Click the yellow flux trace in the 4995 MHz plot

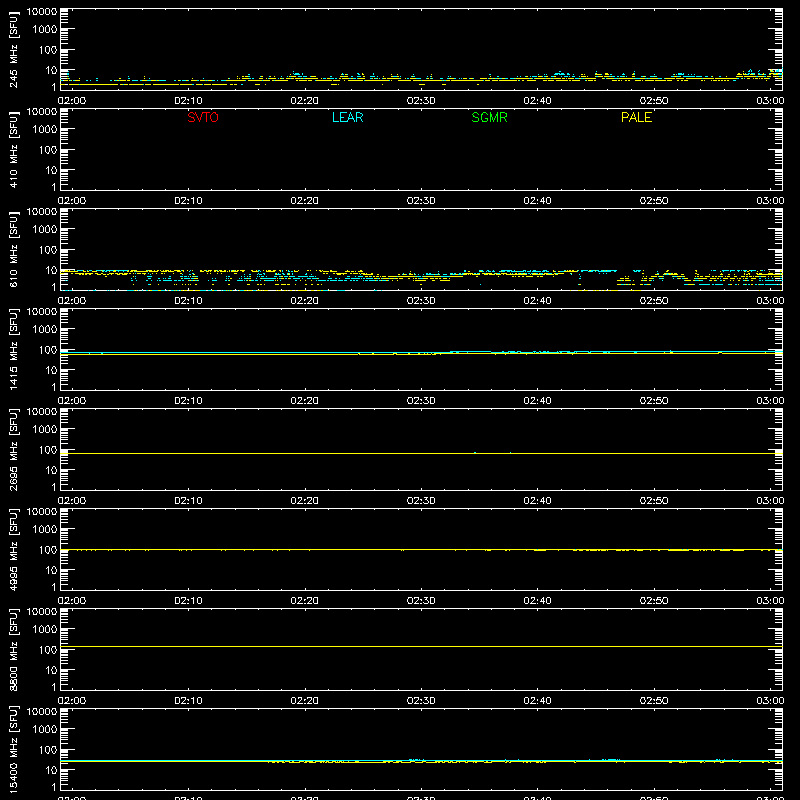pyautogui.click(x=421, y=549)
